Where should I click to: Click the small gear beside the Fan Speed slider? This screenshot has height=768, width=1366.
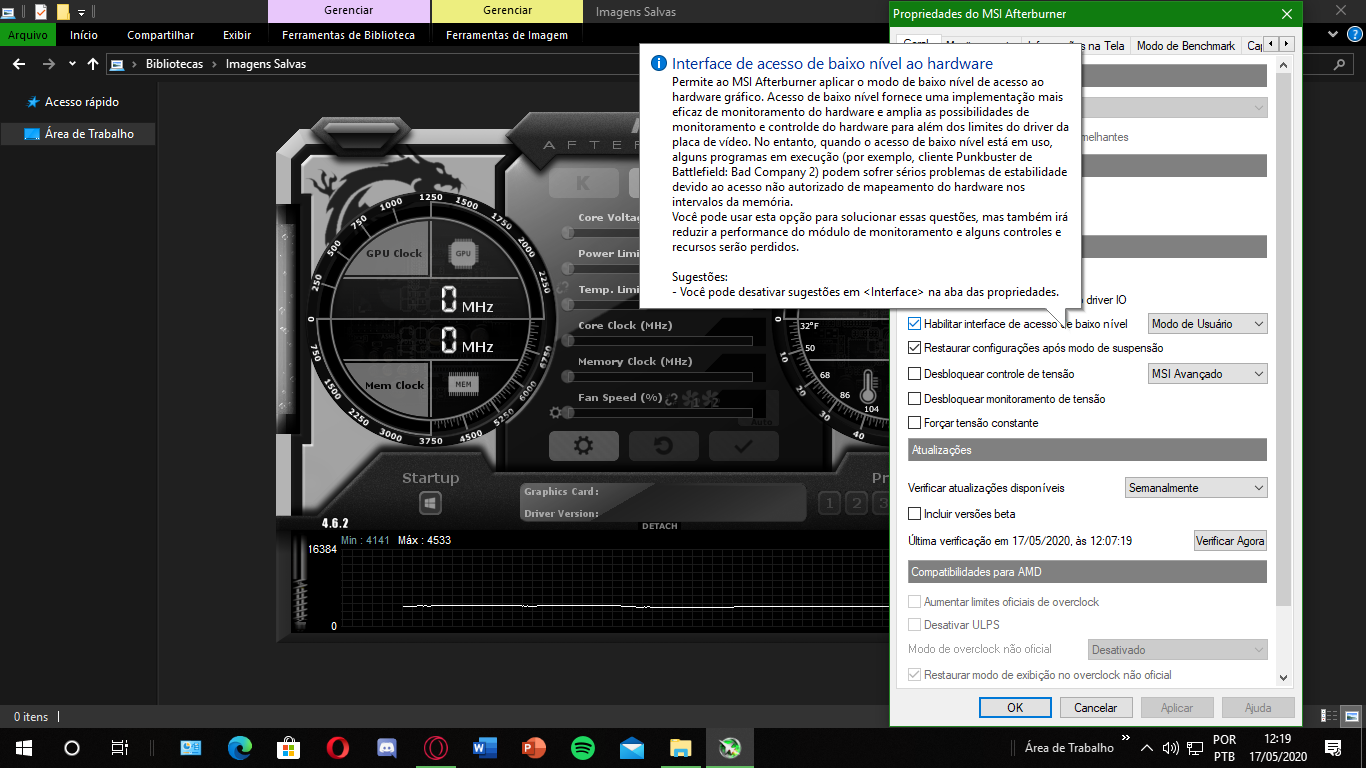coord(555,412)
